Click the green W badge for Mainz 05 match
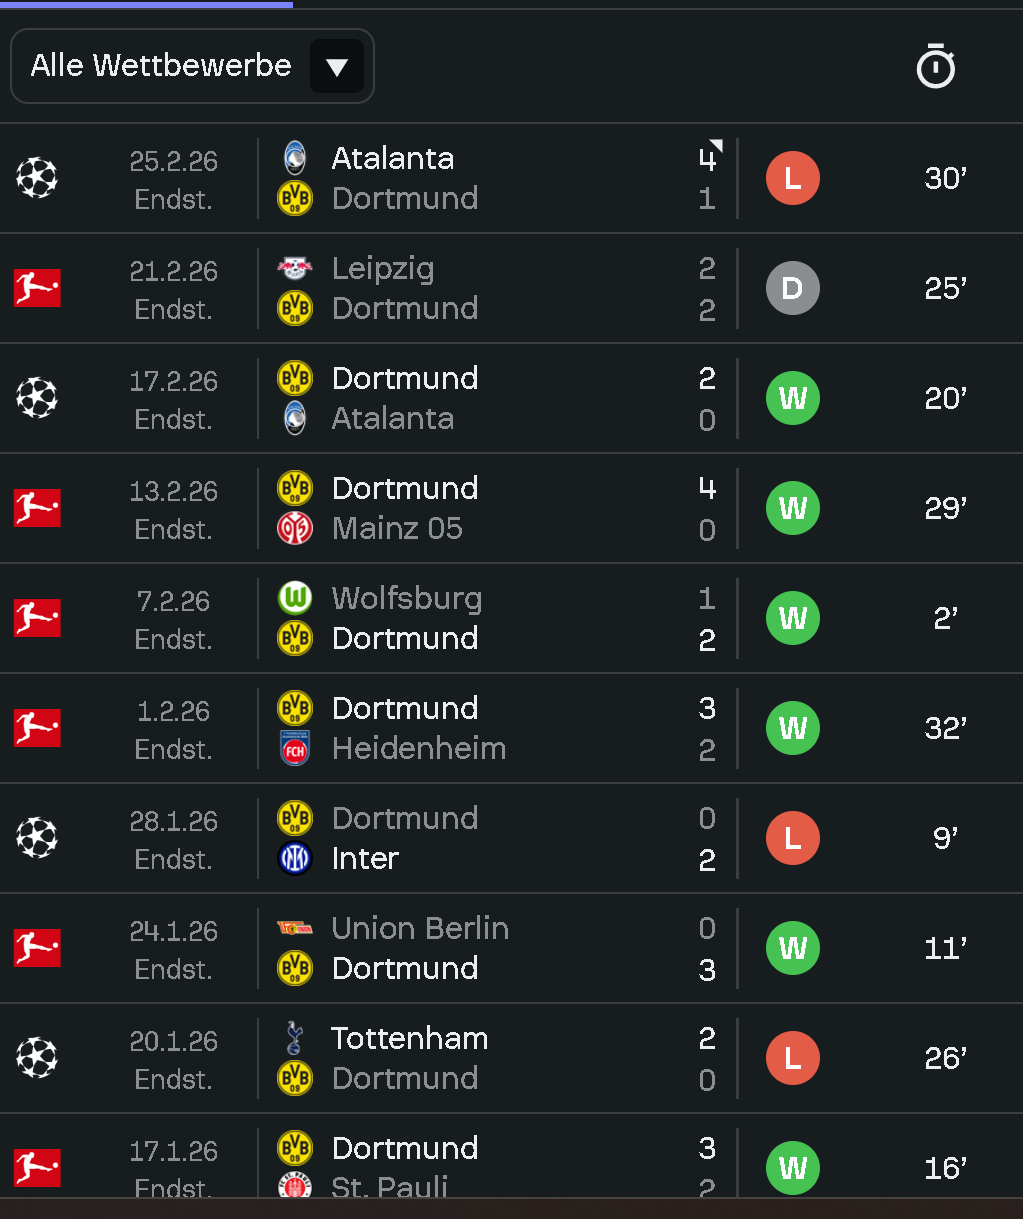 (x=792, y=508)
